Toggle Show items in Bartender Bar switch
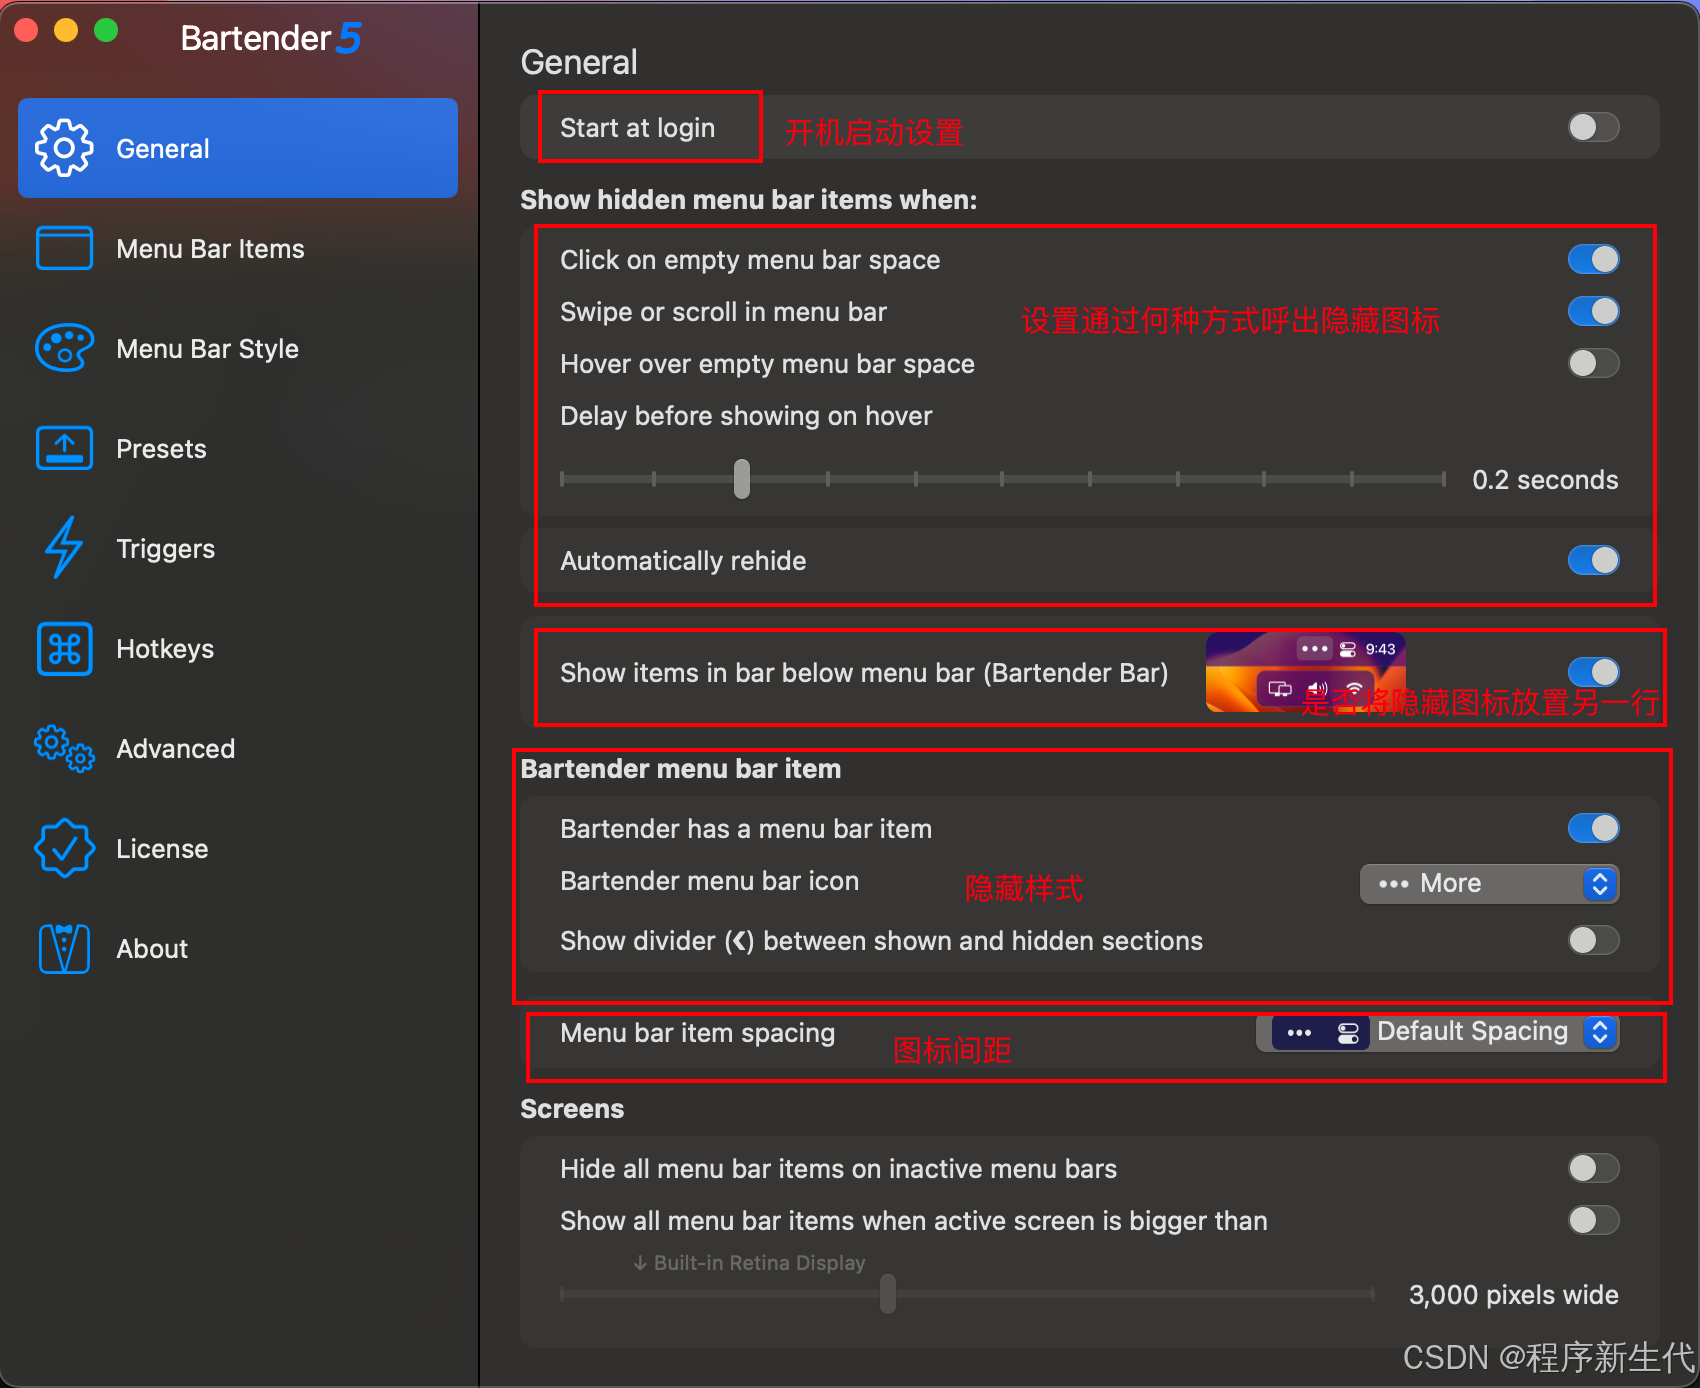 click(x=1593, y=672)
